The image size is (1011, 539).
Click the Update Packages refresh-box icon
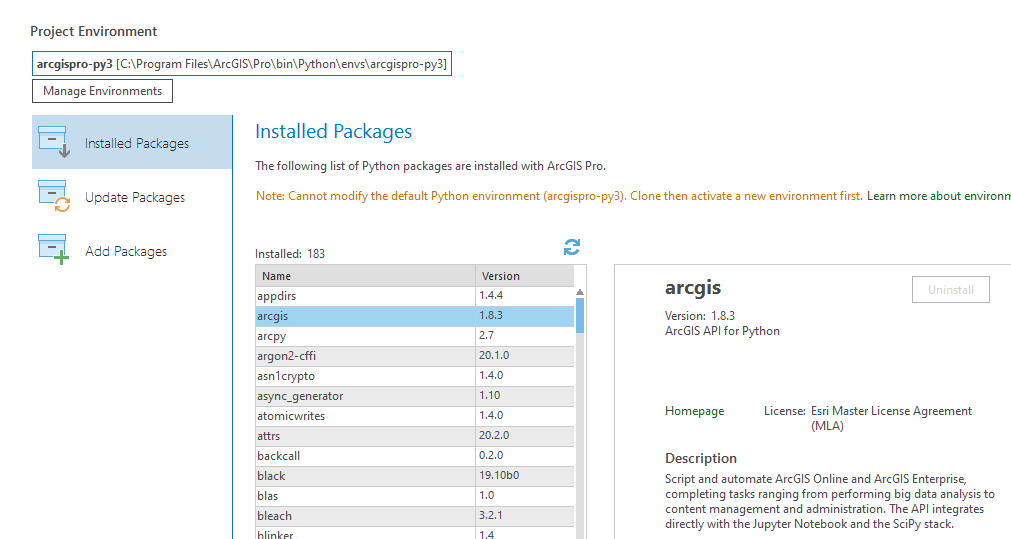pyautogui.click(x=52, y=196)
